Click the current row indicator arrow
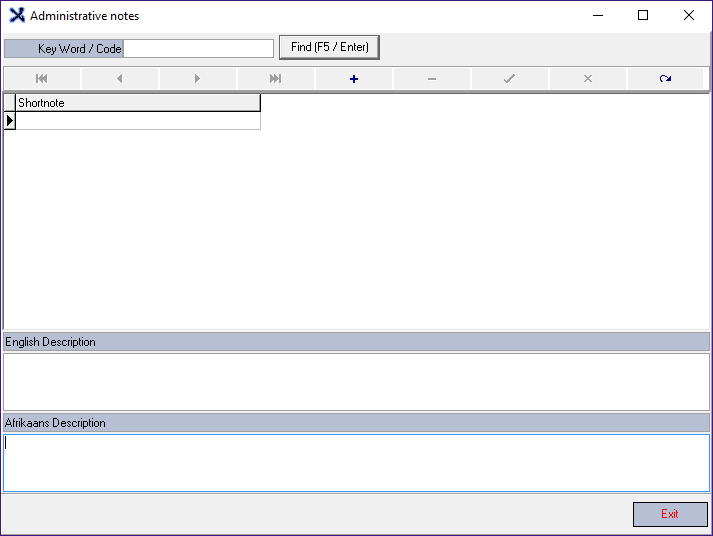 [x=10, y=121]
